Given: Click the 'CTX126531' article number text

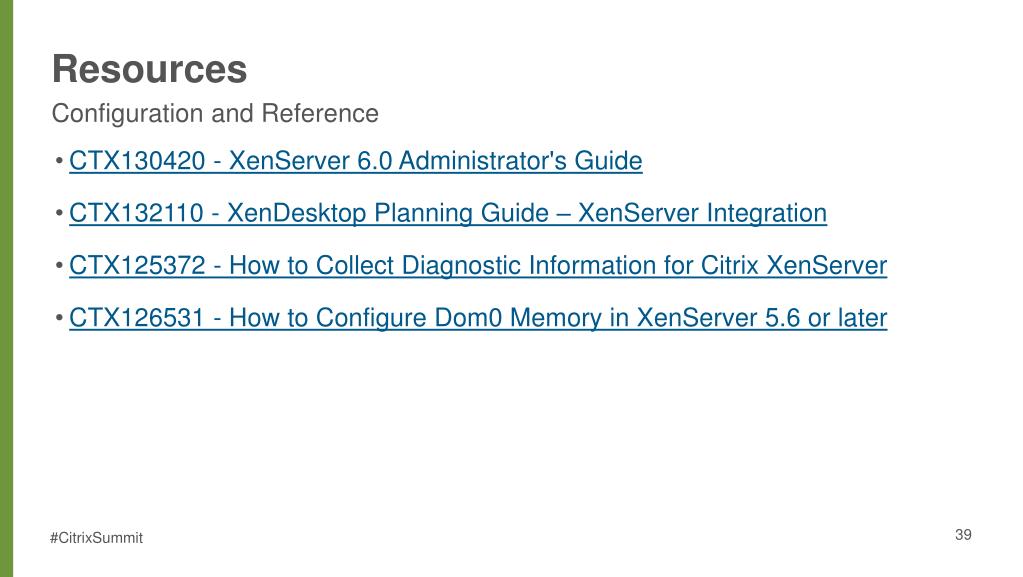Looking at the screenshot, I should point(137,318).
